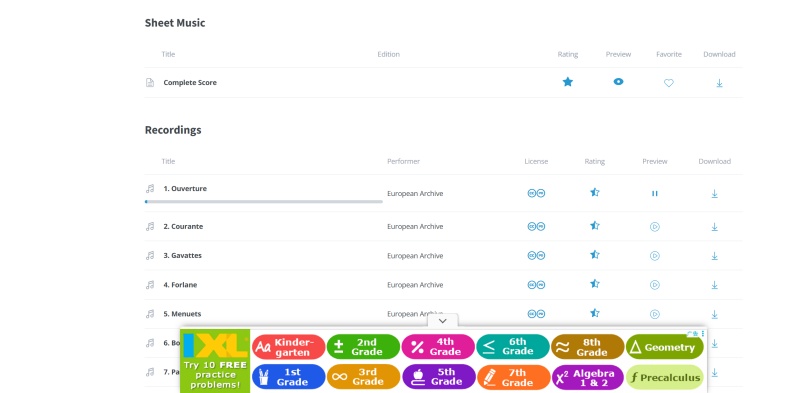The width and height of the screenshot is (800, 393).
Task: Select 1st Grade in the IXL ad
Action: click(288, 377)
